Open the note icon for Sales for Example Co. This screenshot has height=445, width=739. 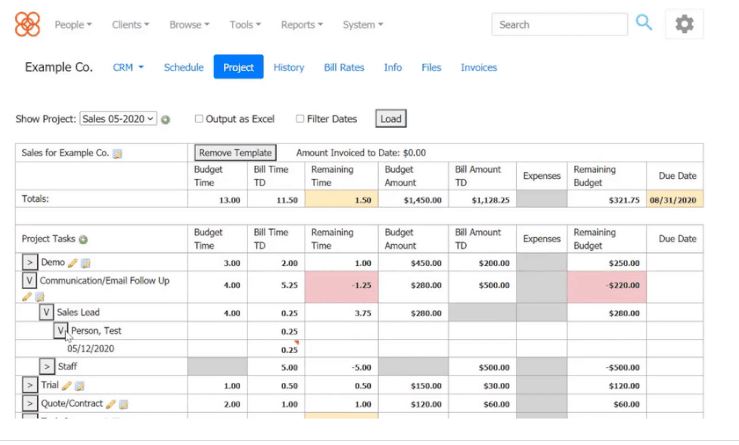118,153
